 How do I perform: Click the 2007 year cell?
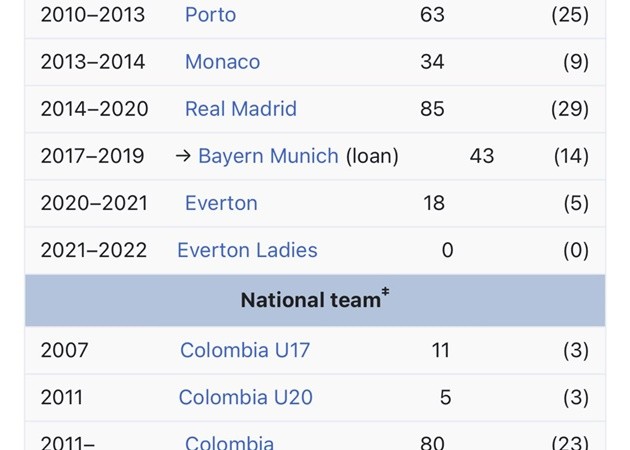(64, 350)
